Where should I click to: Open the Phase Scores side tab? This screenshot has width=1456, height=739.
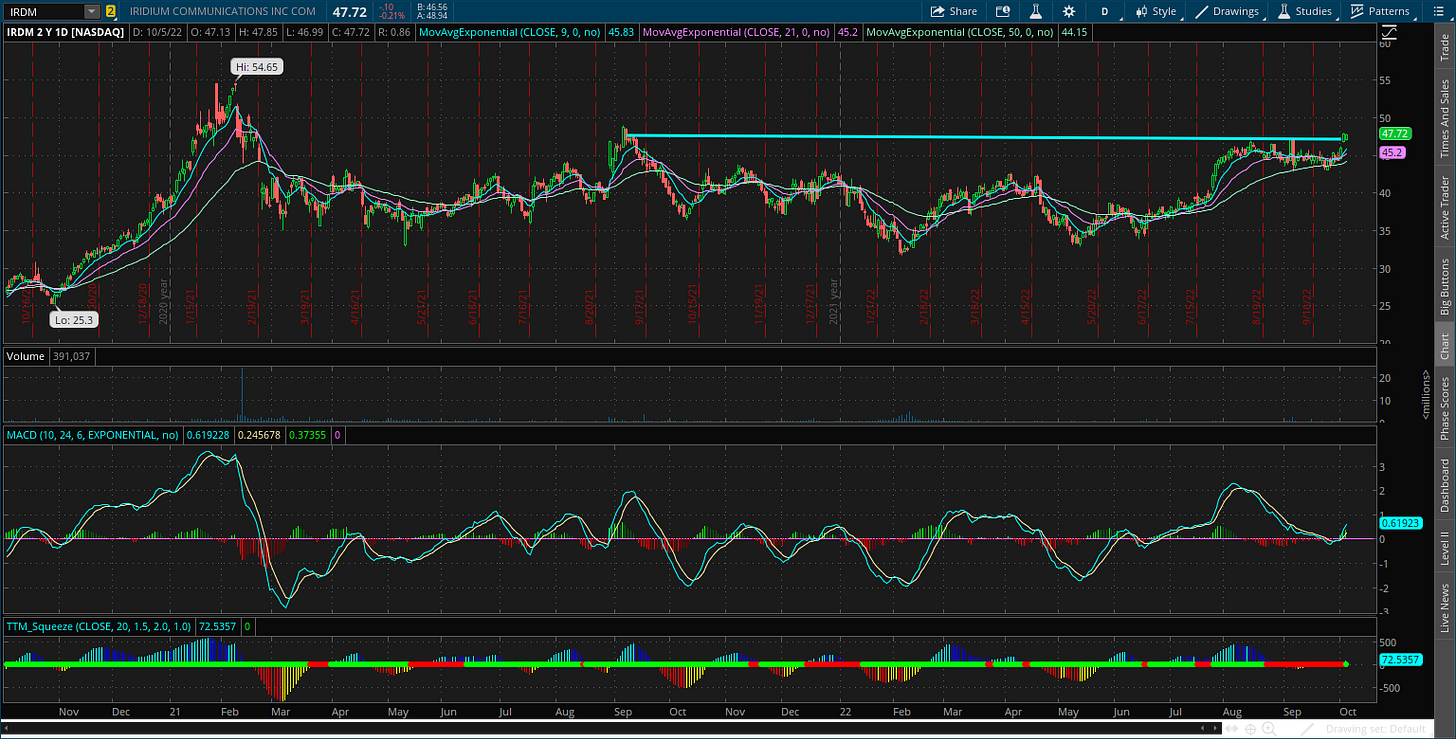click(1444, 407)
